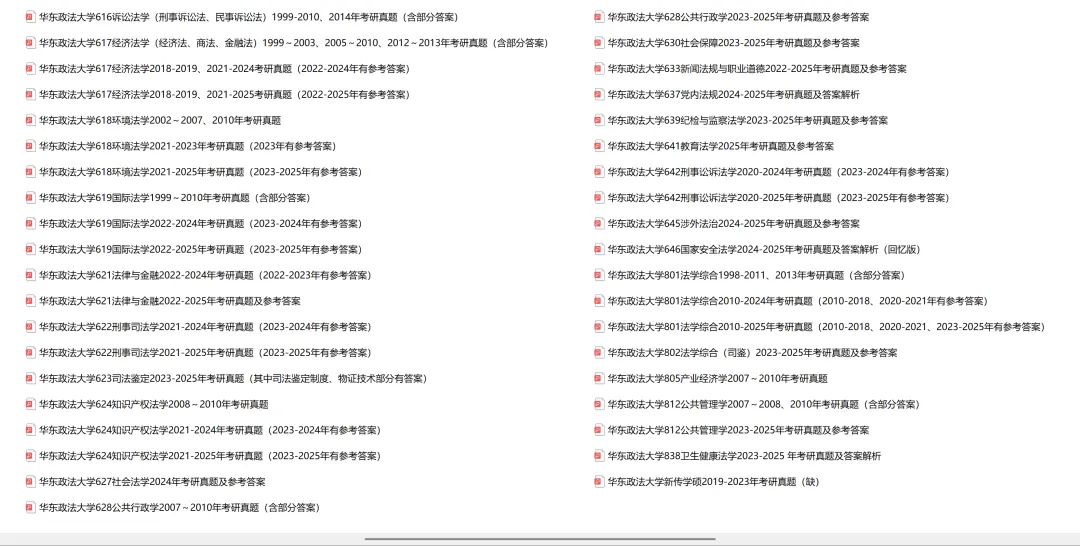The width and height of the screenshot is (1080, 546).
Task: Click the PDF icon of 633新闻法规与职业道德 file
Action: click(x=599, y=68)
